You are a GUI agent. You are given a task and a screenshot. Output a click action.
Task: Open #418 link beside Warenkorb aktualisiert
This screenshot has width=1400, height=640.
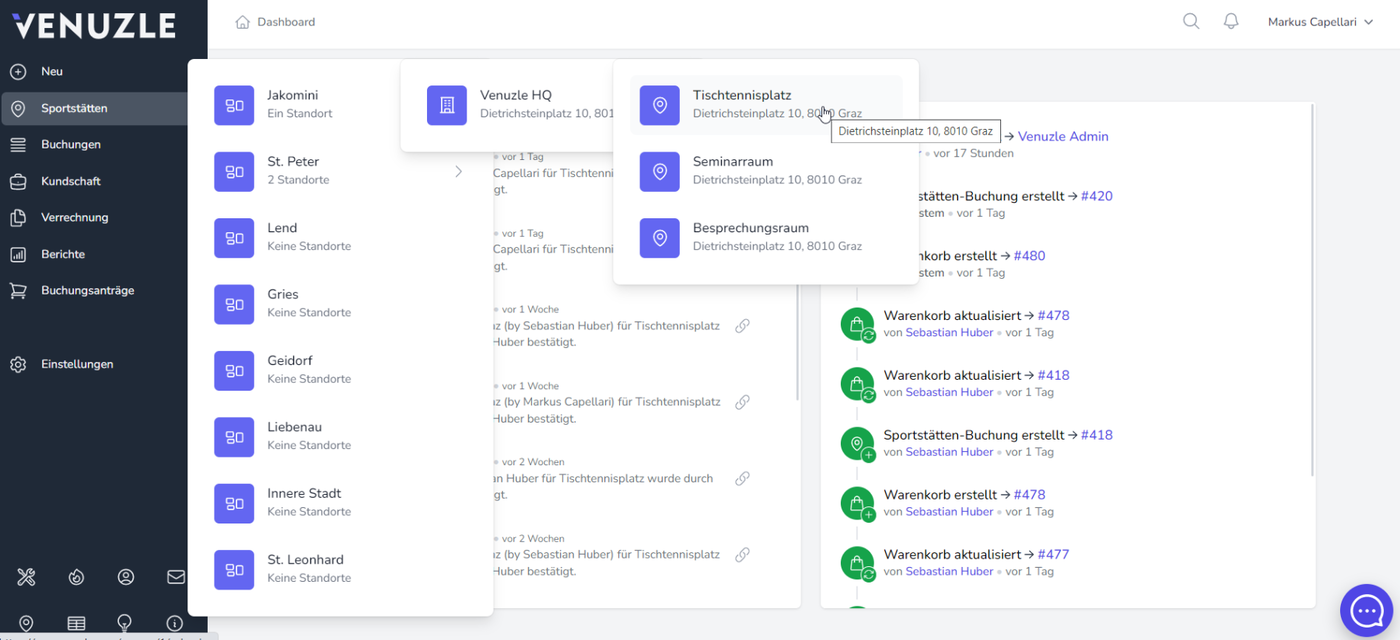(x=1054, y=376)
